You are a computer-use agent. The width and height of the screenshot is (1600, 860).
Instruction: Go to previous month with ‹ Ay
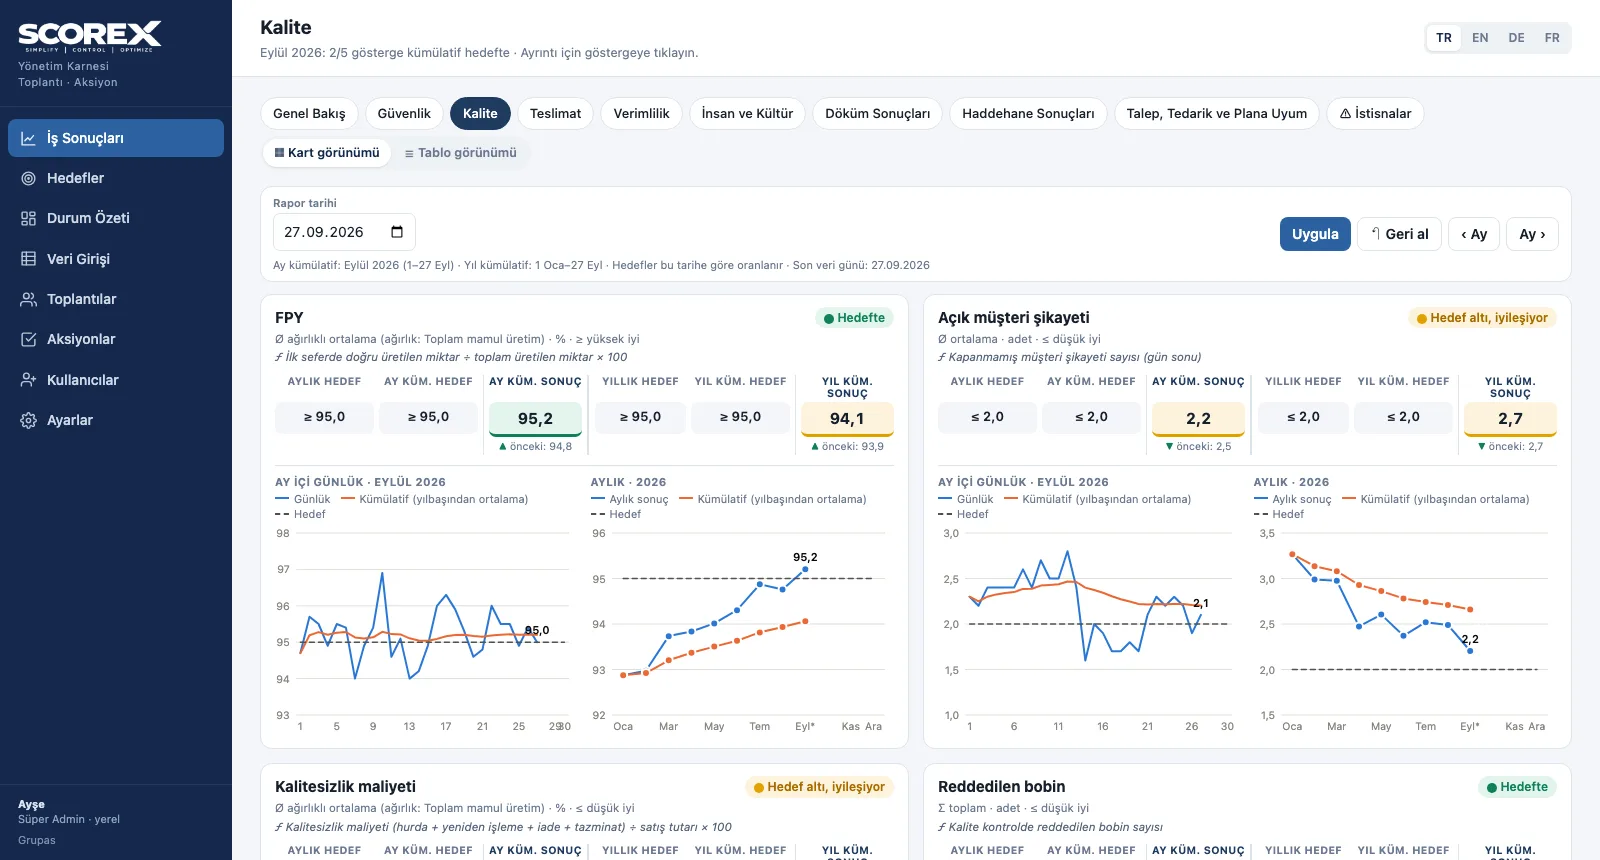pyautogui.click(x=1474, y=234)
